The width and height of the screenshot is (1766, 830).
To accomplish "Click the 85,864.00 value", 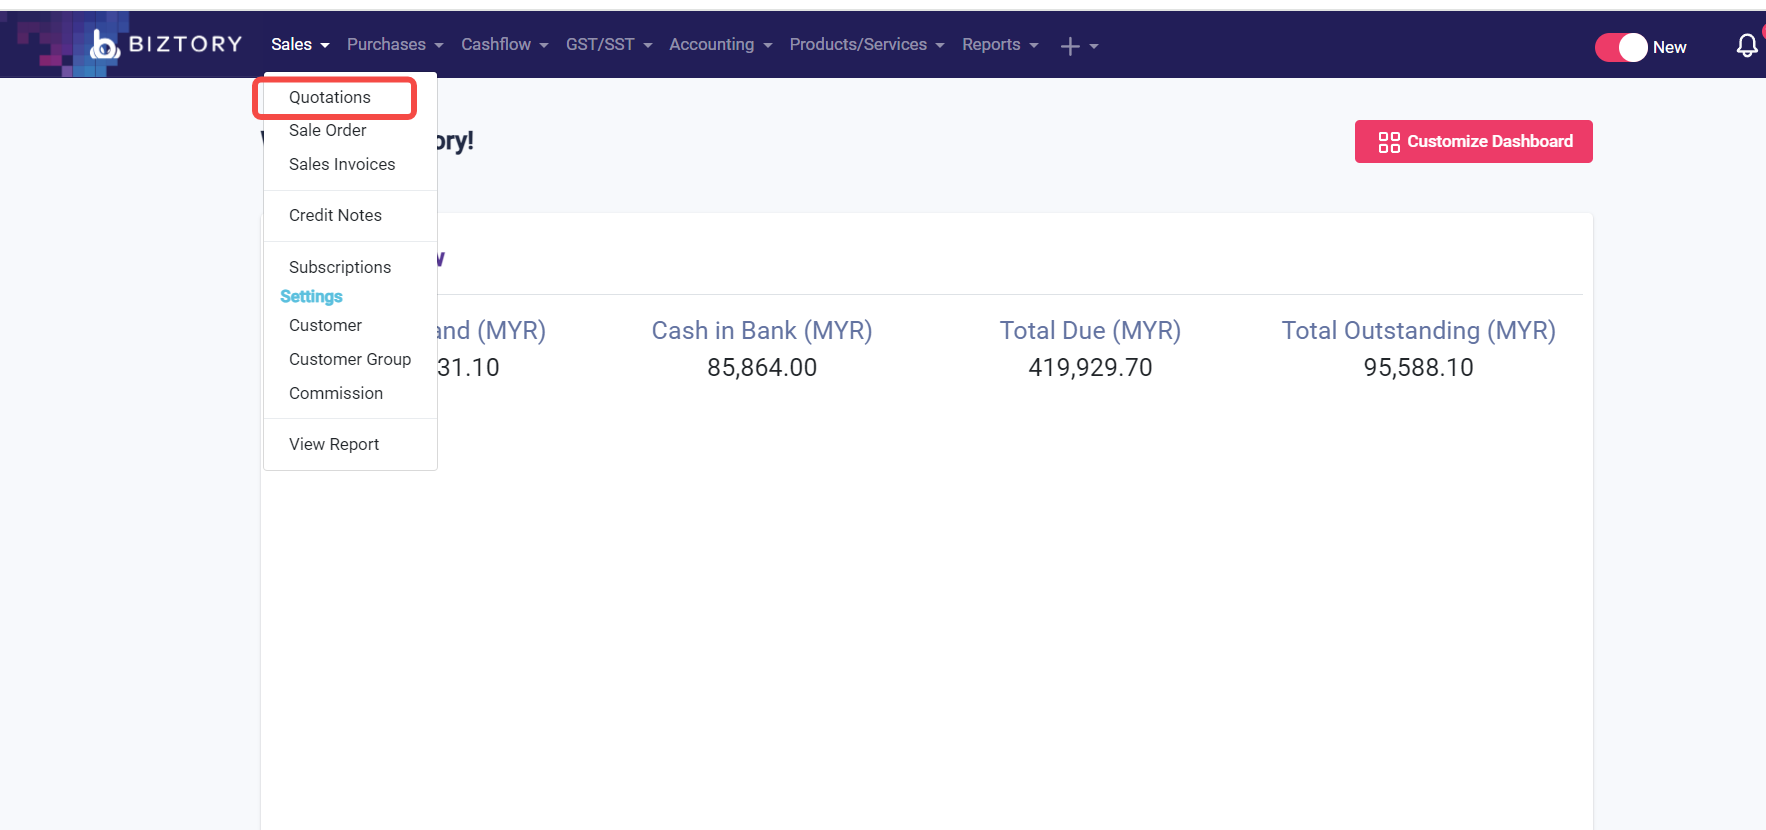I will point(762,368).
